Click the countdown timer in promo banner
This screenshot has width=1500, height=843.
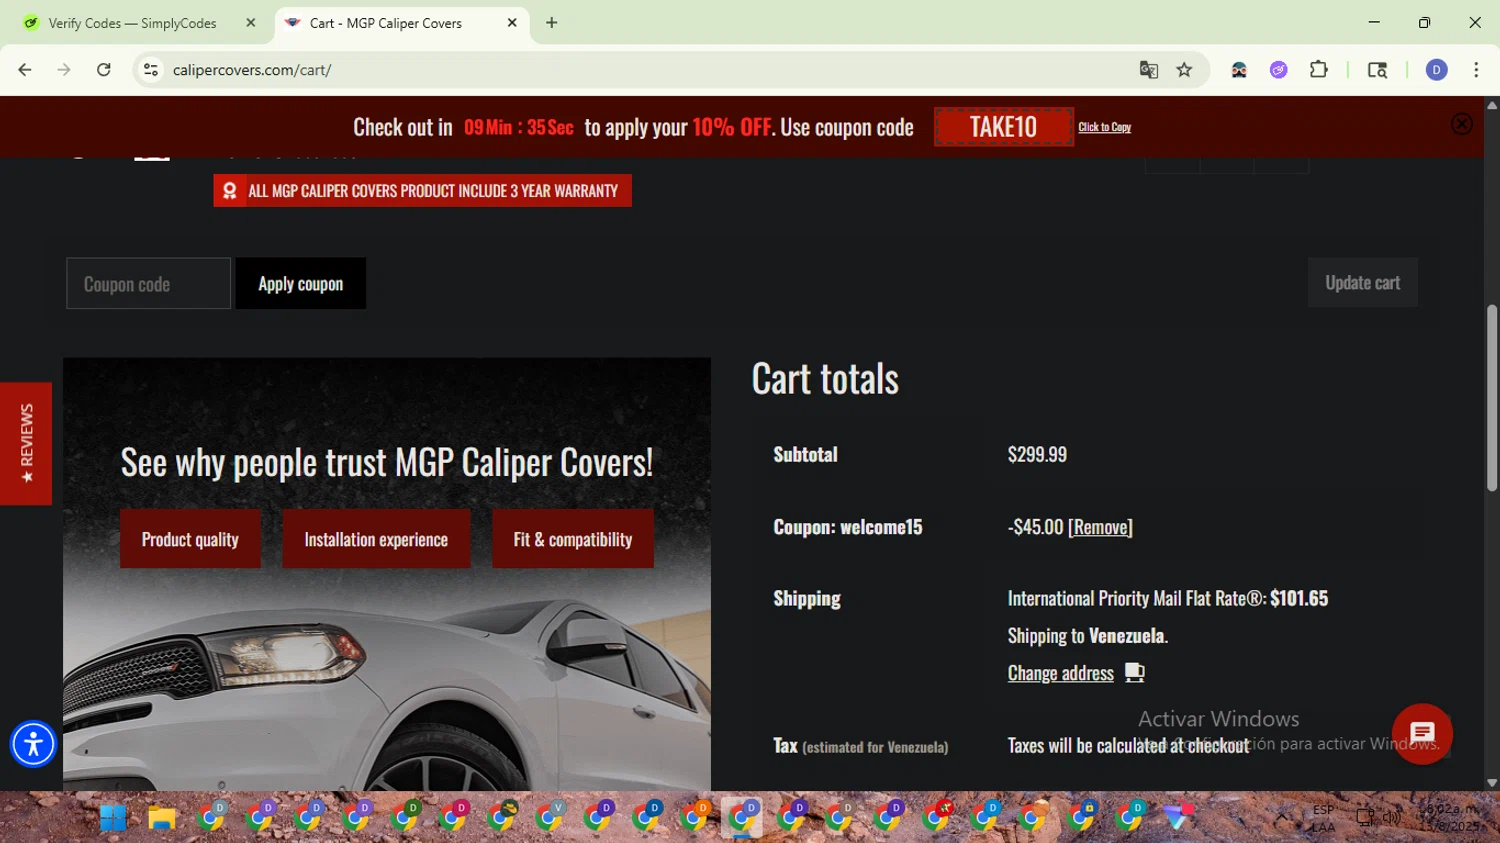pos(518,127)
